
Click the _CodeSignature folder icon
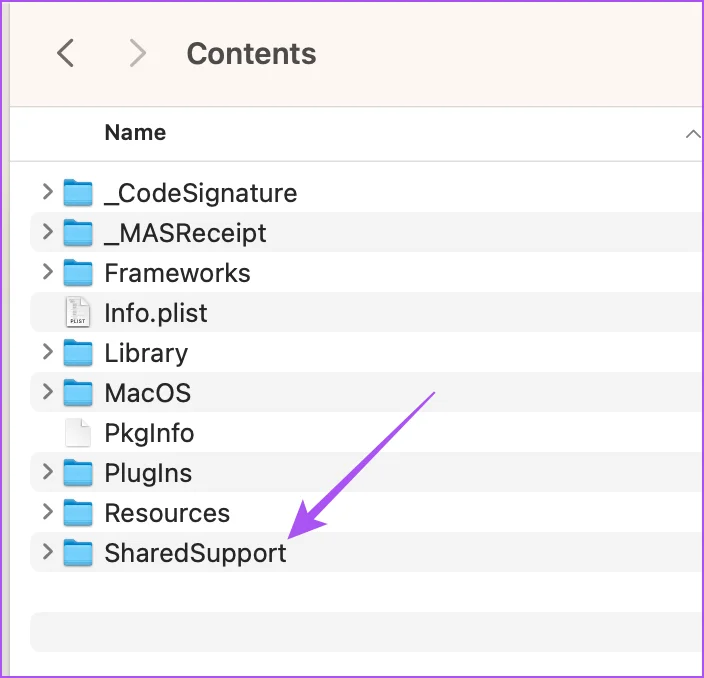[x=78, y=193]
